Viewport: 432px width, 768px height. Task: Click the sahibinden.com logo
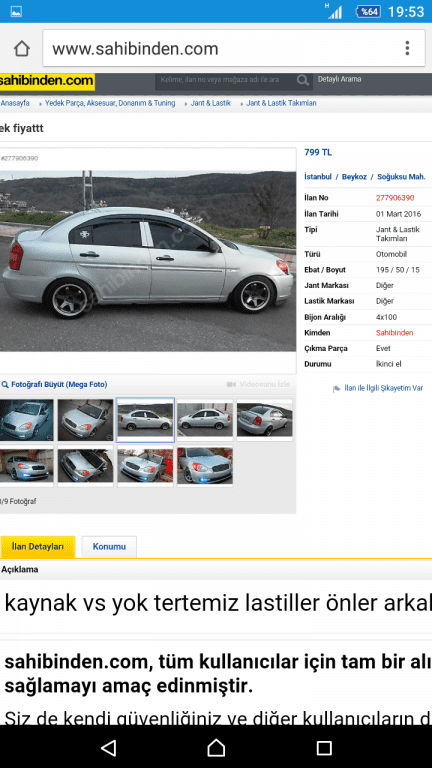[x=47, y=81]
